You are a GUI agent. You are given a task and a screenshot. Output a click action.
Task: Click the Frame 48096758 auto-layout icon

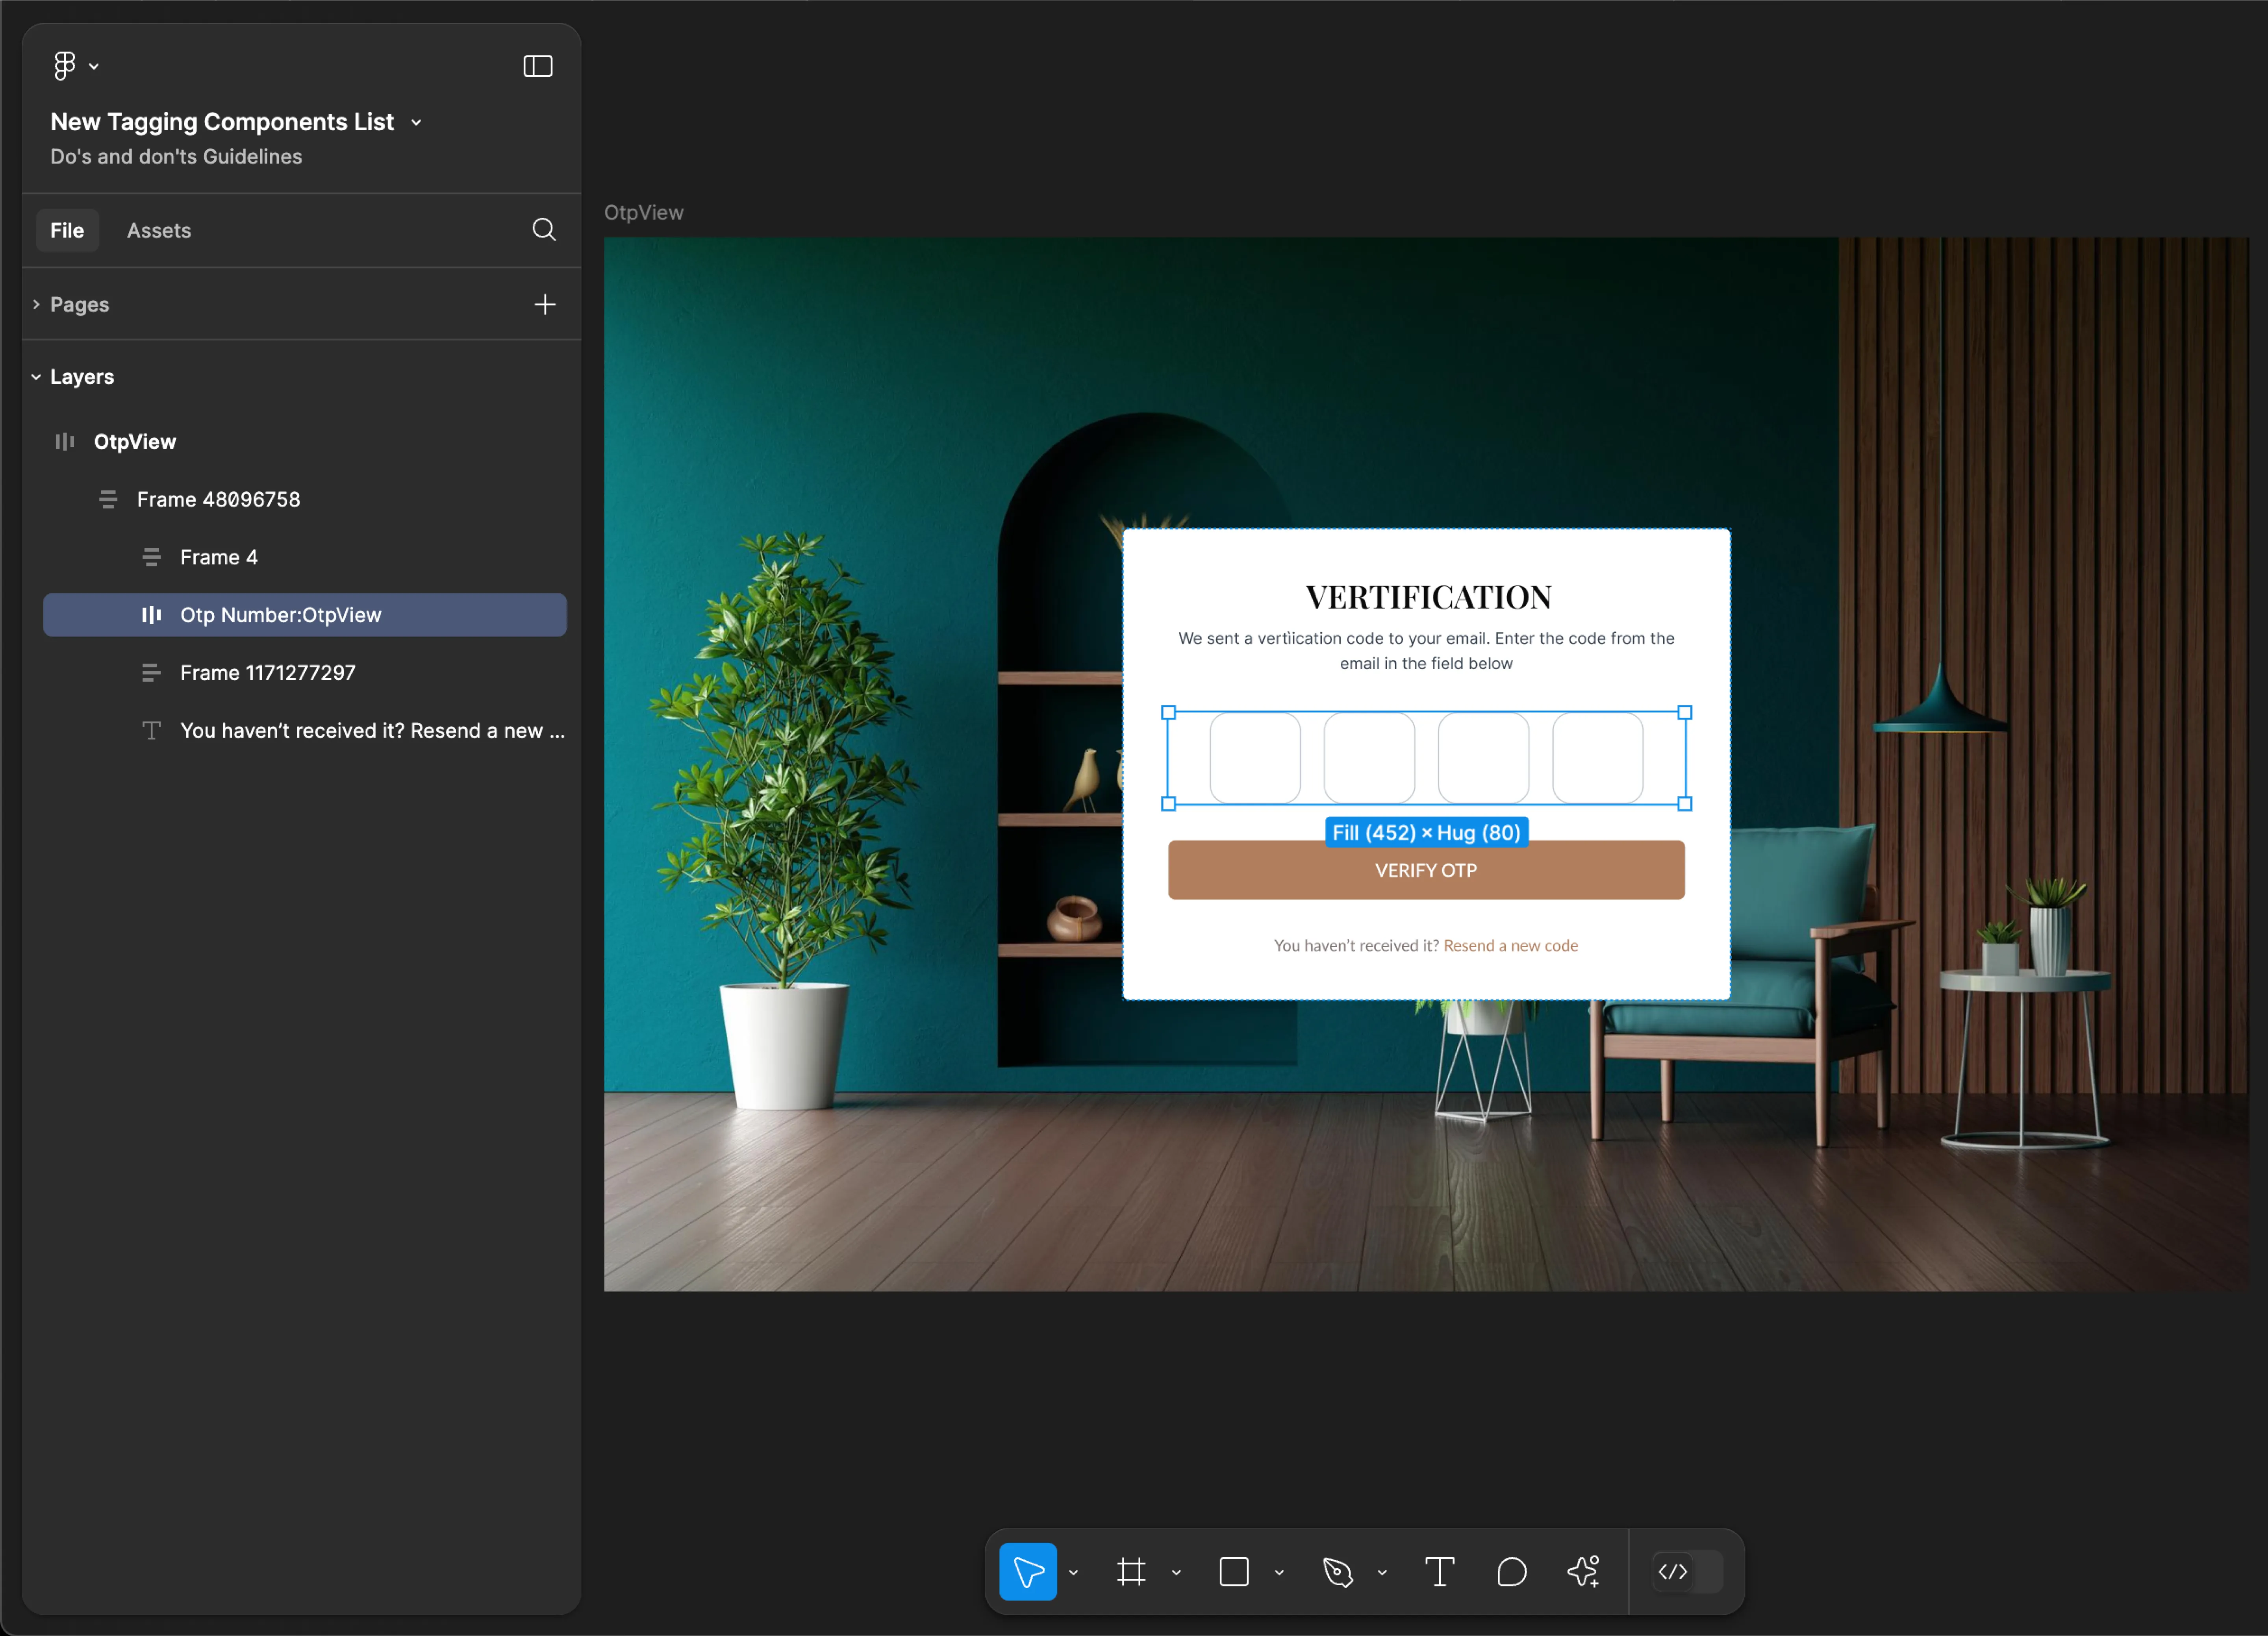108,499
